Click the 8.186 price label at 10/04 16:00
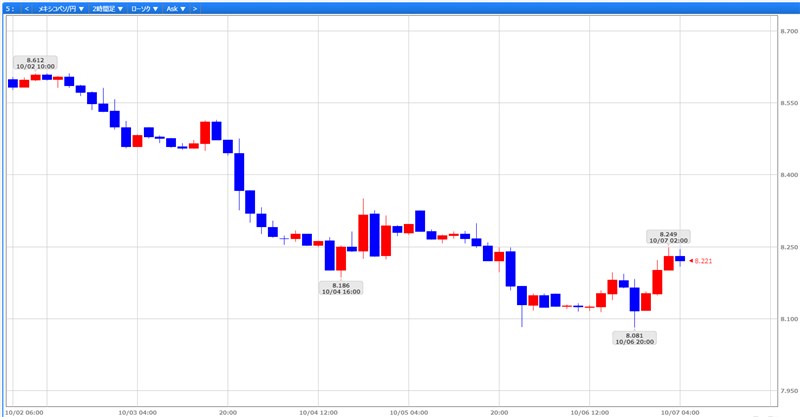Viewport: 800px width, 417px height. (341, 288)
